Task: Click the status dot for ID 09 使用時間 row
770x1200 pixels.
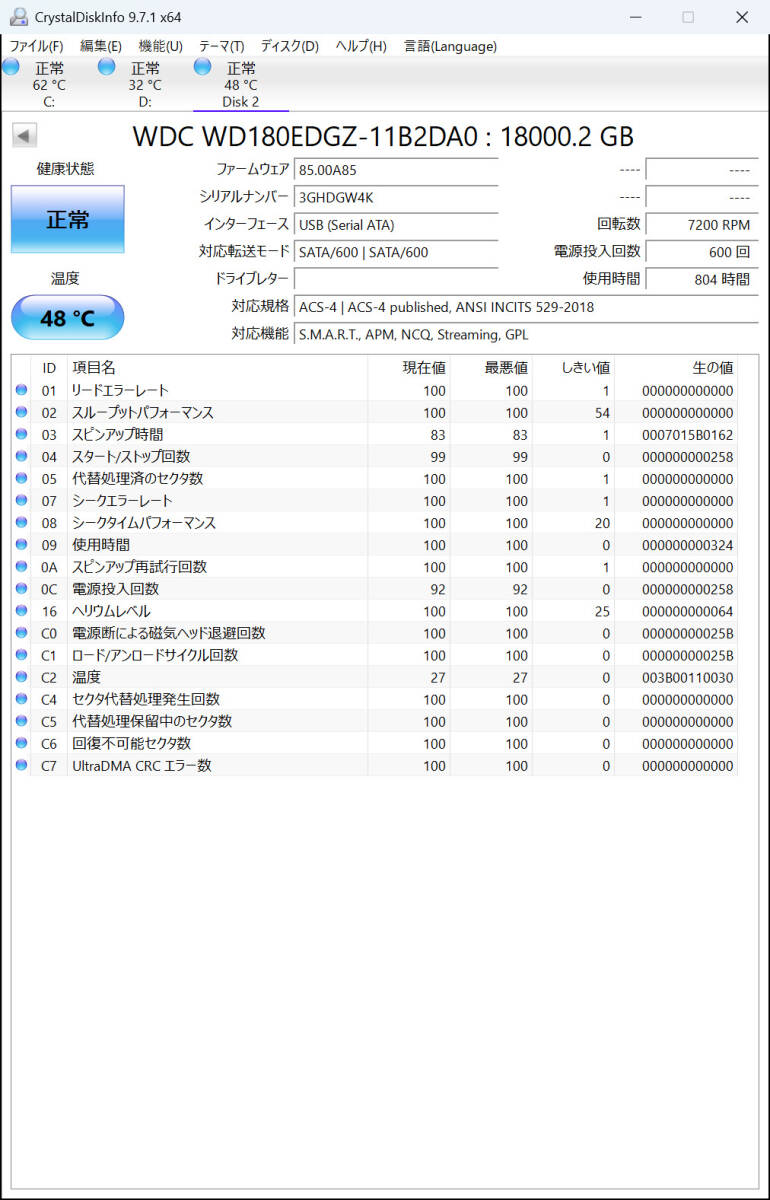Action: coord(22,544)
